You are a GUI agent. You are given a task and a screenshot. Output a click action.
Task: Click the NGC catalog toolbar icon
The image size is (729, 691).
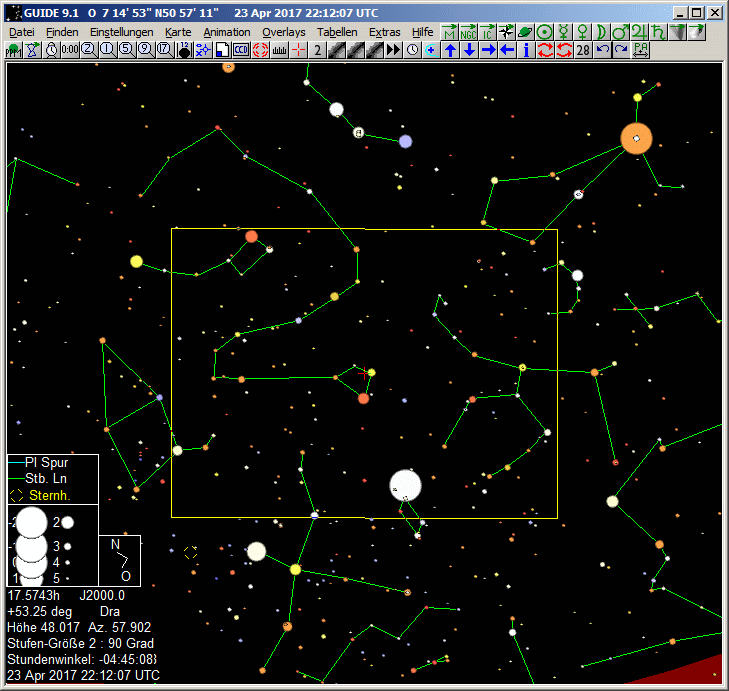click(468, 32)
